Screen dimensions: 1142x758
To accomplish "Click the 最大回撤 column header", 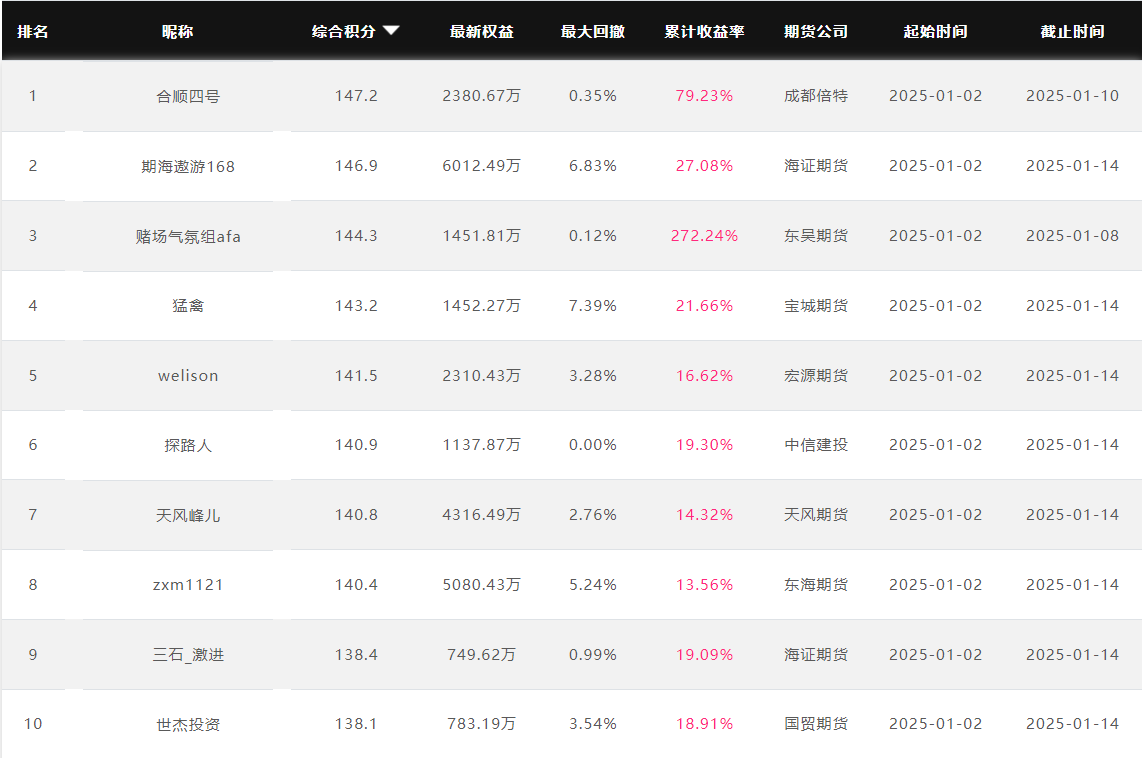I will click(x=593, y=31).
